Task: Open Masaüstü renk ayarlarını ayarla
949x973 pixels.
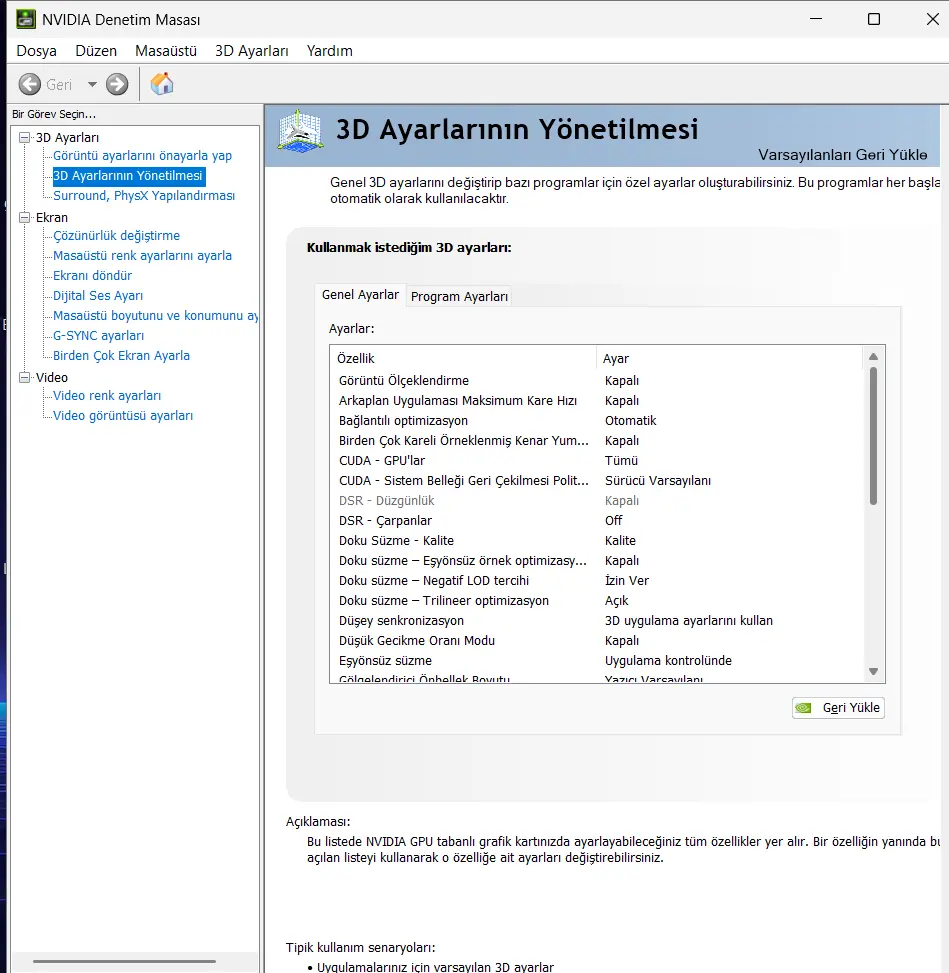Action: [142, 256]
